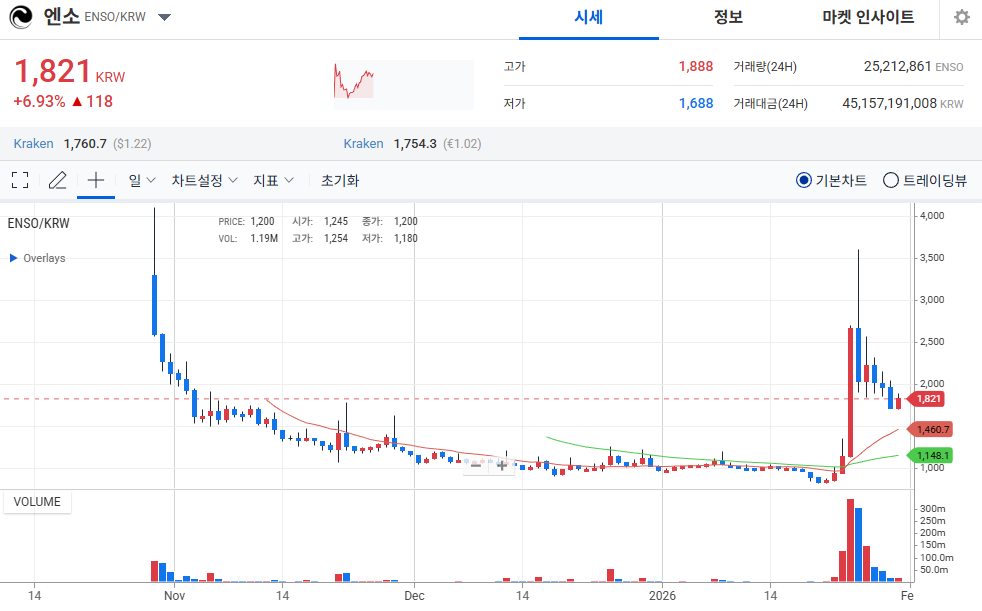Select the 기본차트 radio button
982x611 pixels.
coord(804,180)
